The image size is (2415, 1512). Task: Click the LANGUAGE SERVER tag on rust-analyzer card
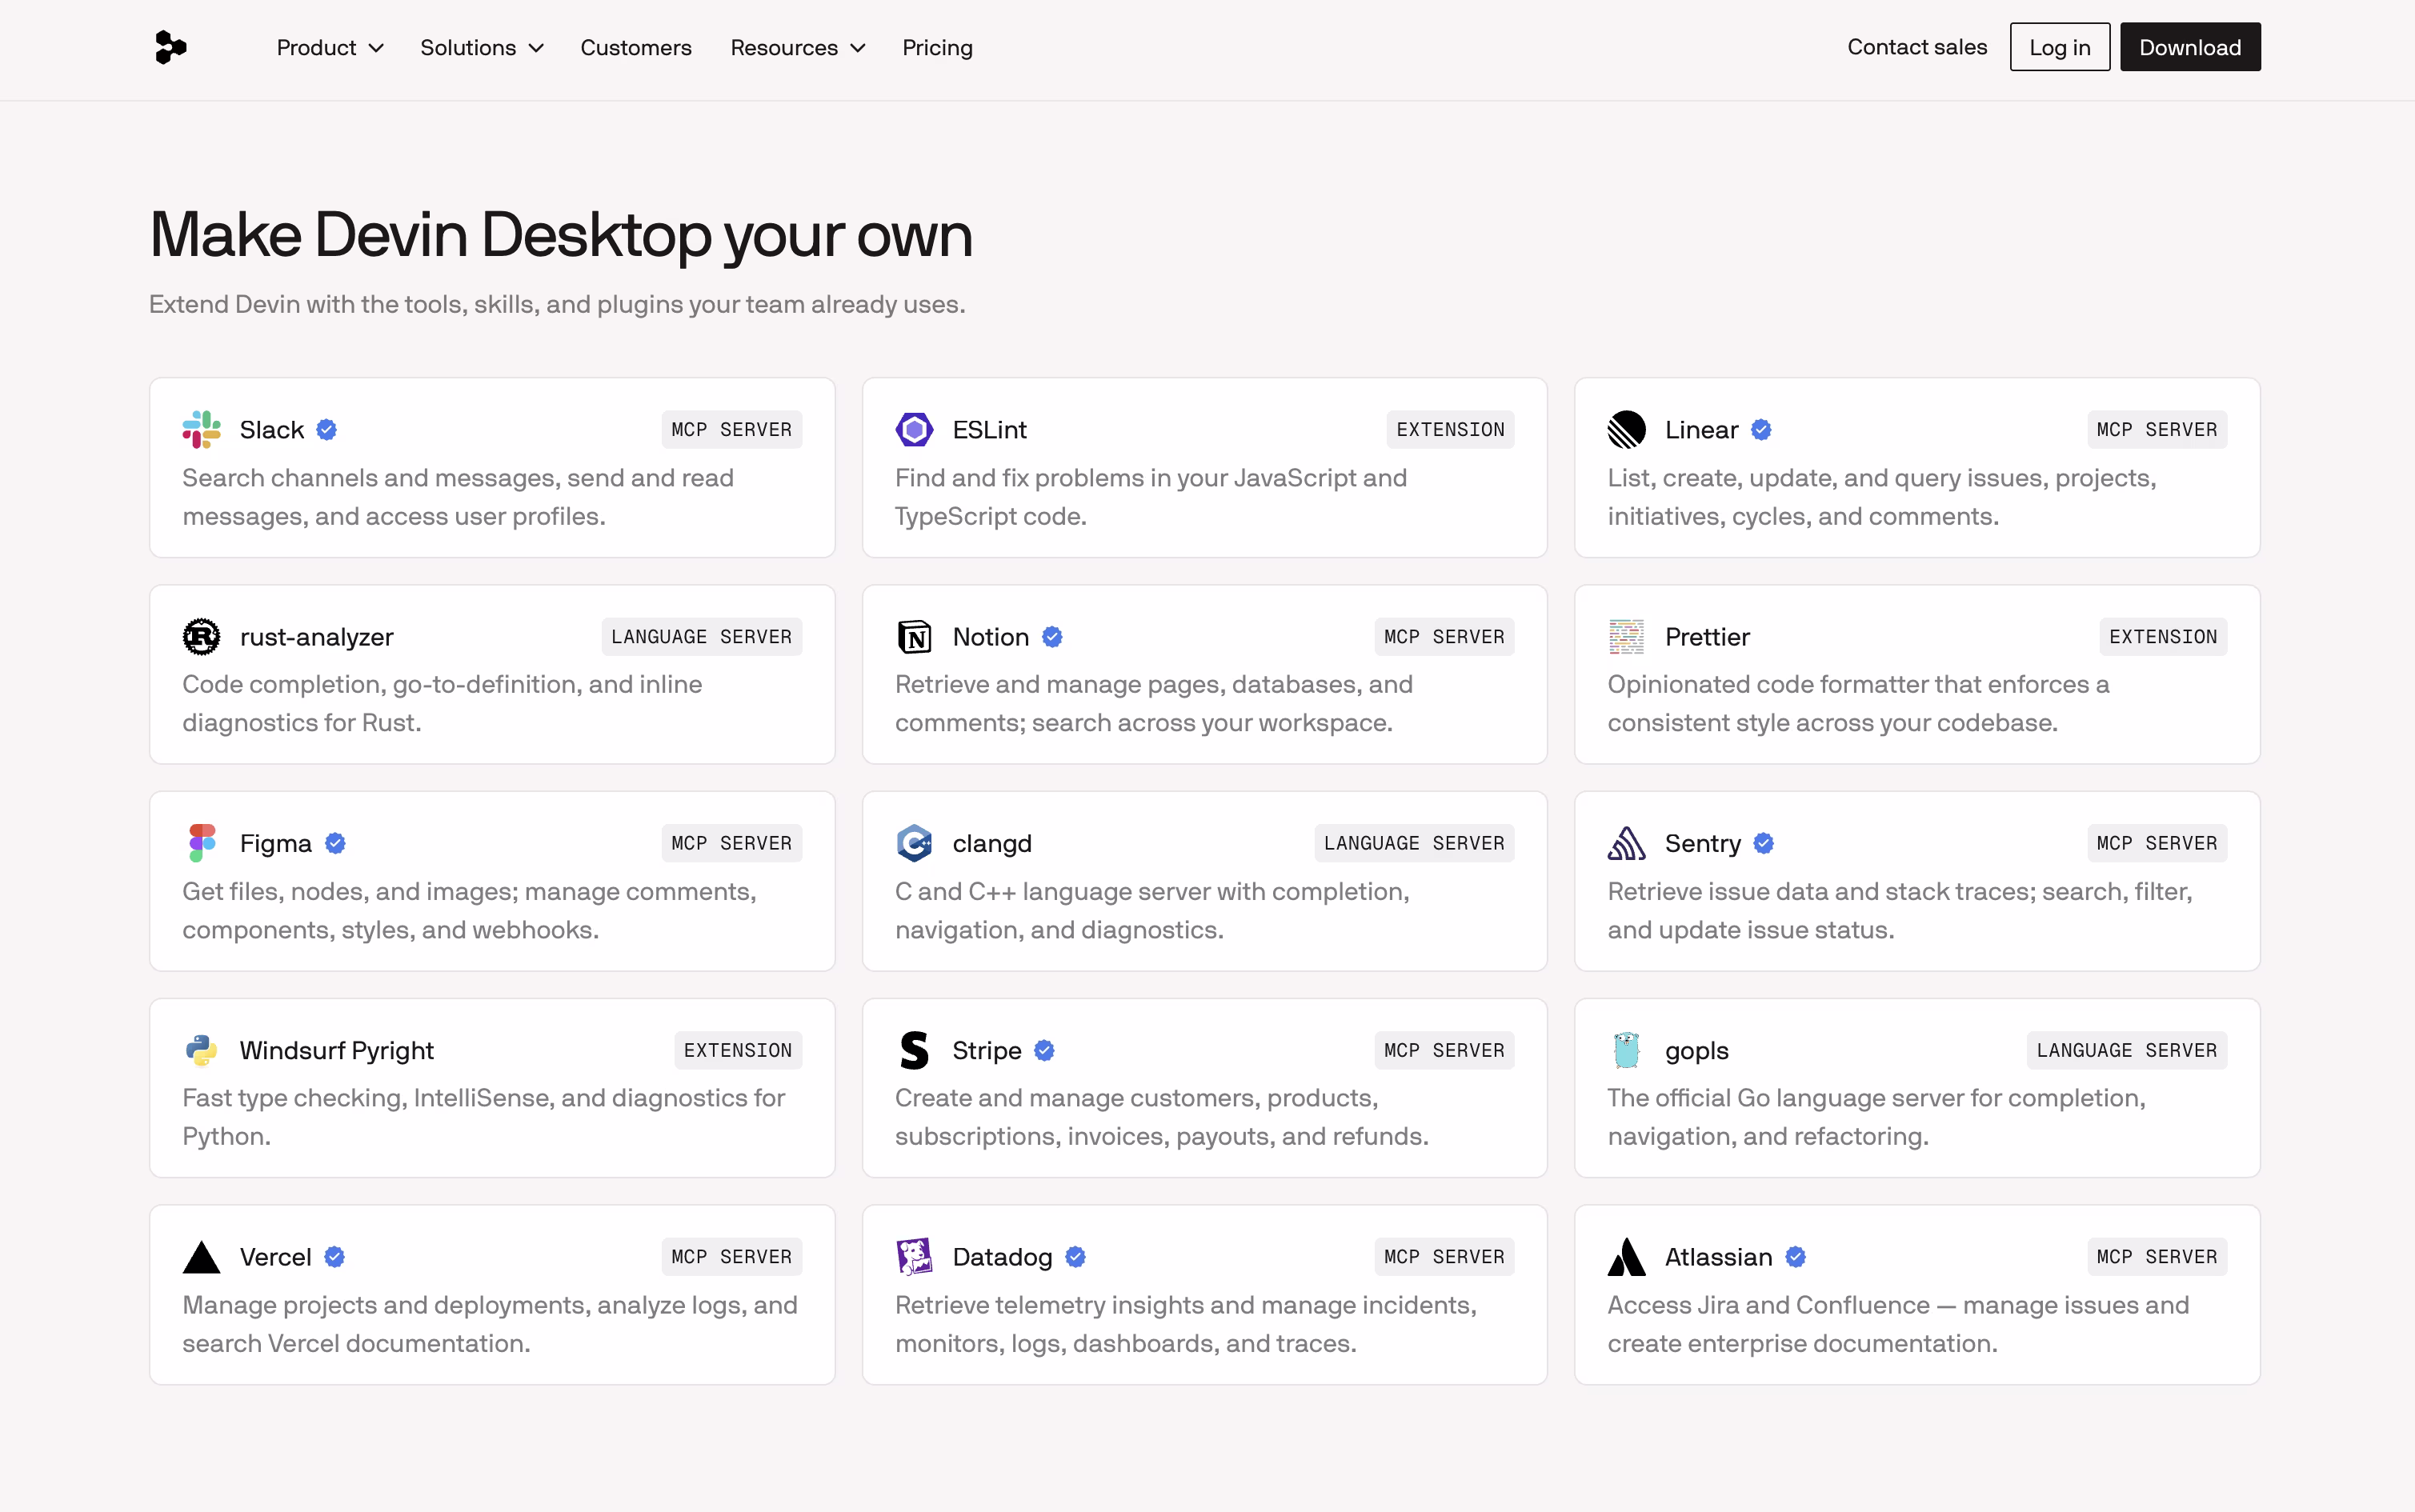point(702,636)
